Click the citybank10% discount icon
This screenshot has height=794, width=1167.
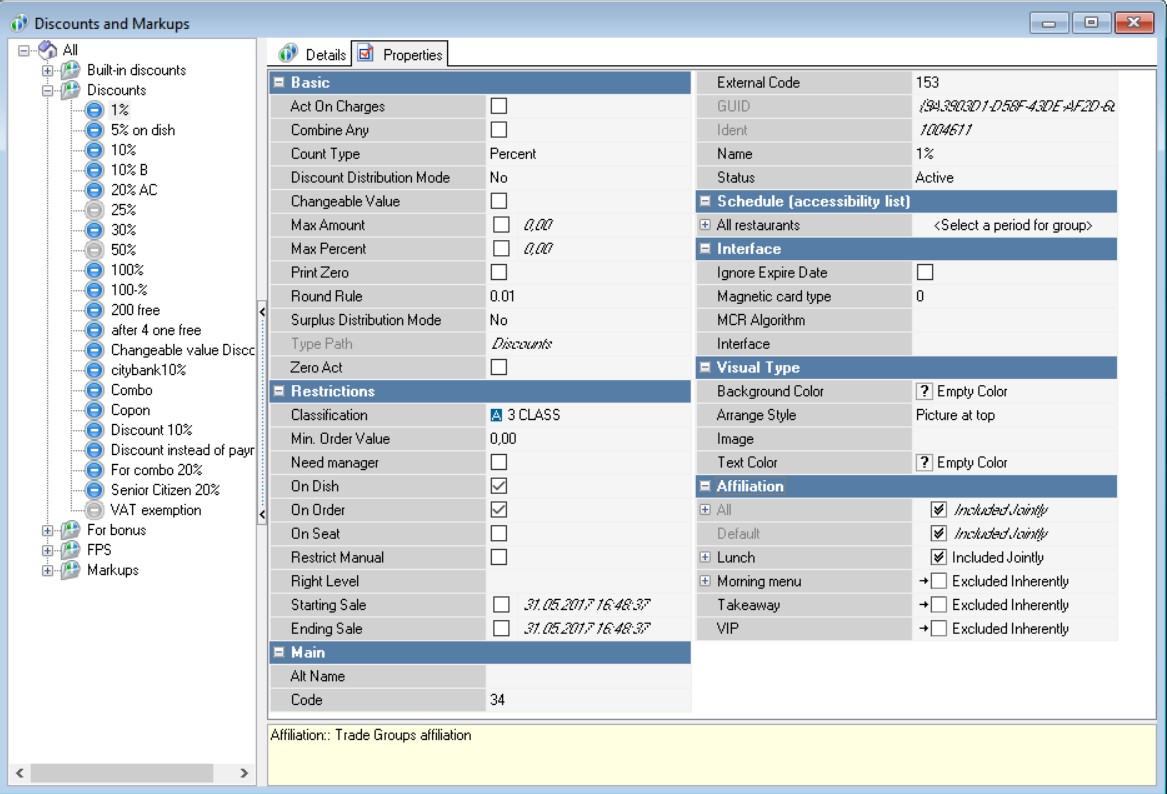(x=94, y=370)
